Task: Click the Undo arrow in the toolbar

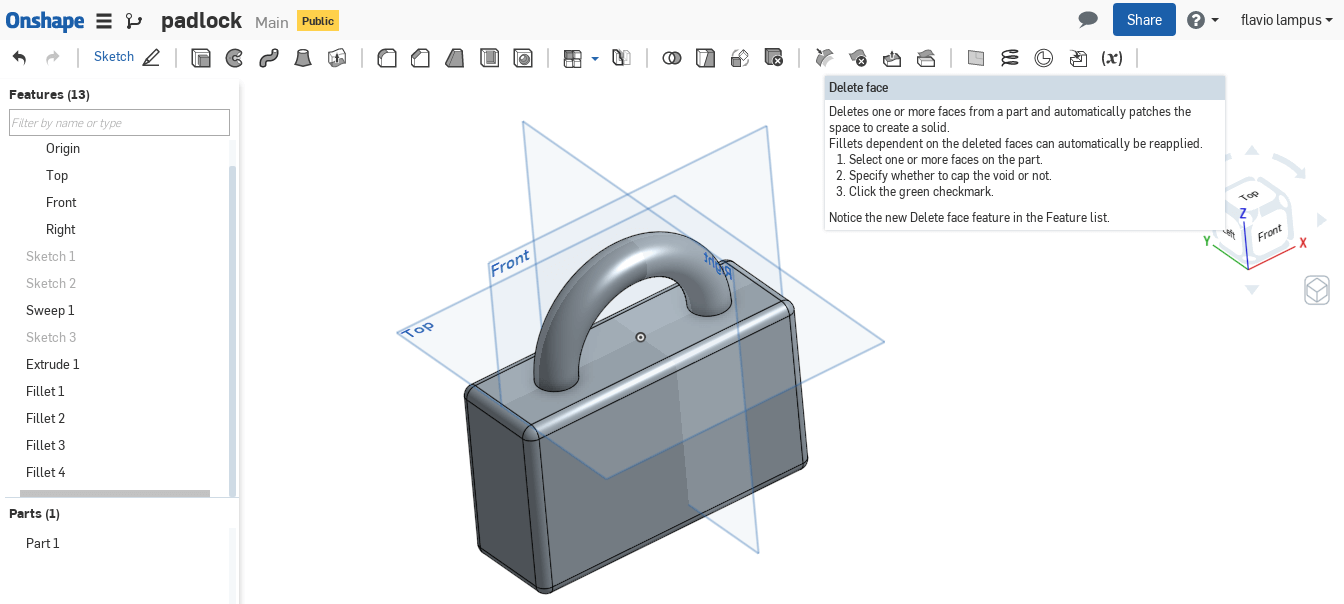Action: 20,58
